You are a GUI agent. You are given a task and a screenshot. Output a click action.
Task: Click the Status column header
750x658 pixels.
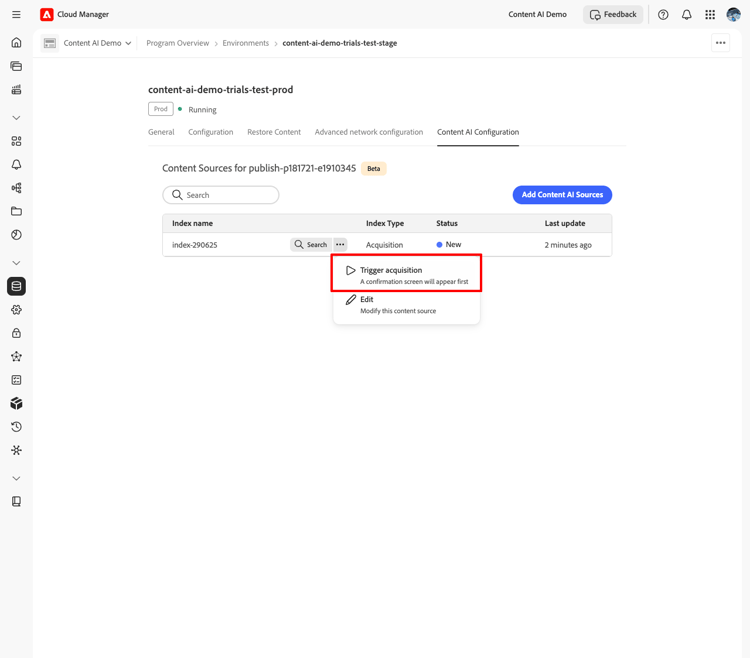coord(447,223)
